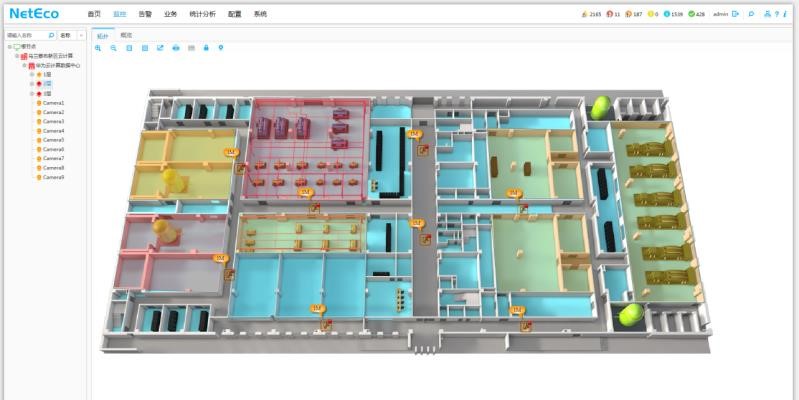
Task: Expand the 1层 floor tree node
Action: tap(32, 75)
